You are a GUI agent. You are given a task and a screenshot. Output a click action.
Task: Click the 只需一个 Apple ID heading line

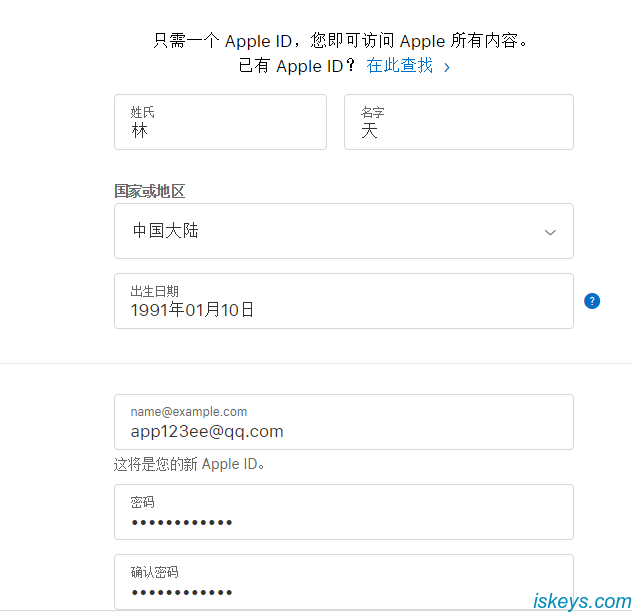341,41
